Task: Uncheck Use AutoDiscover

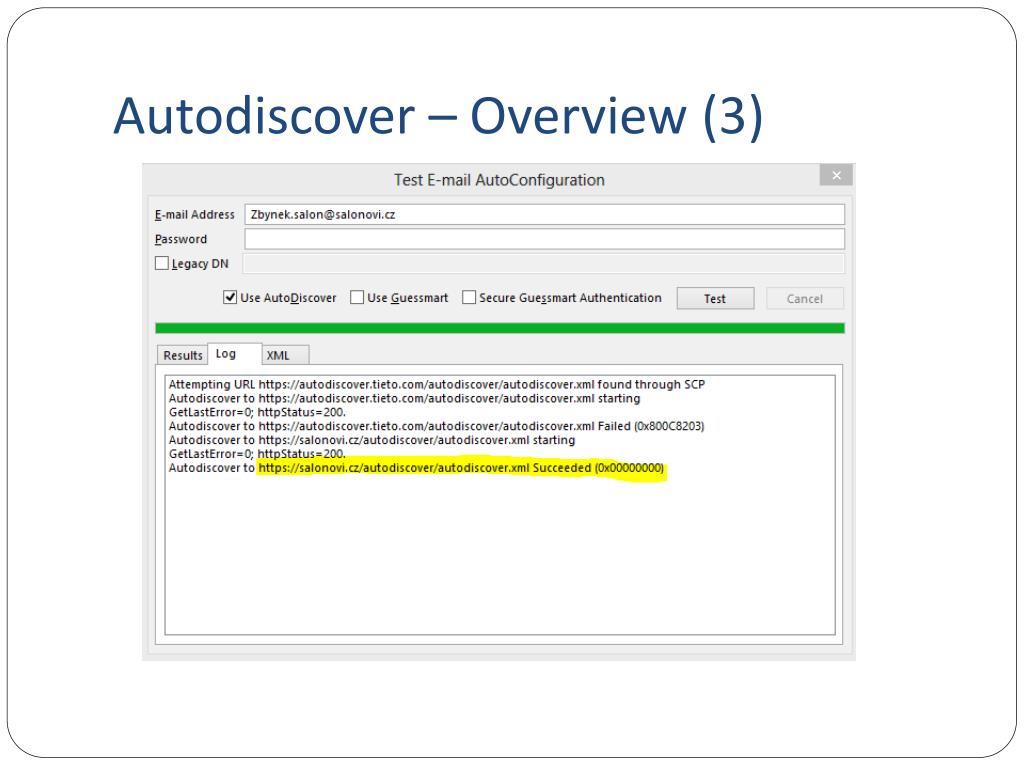Action: 230,298
